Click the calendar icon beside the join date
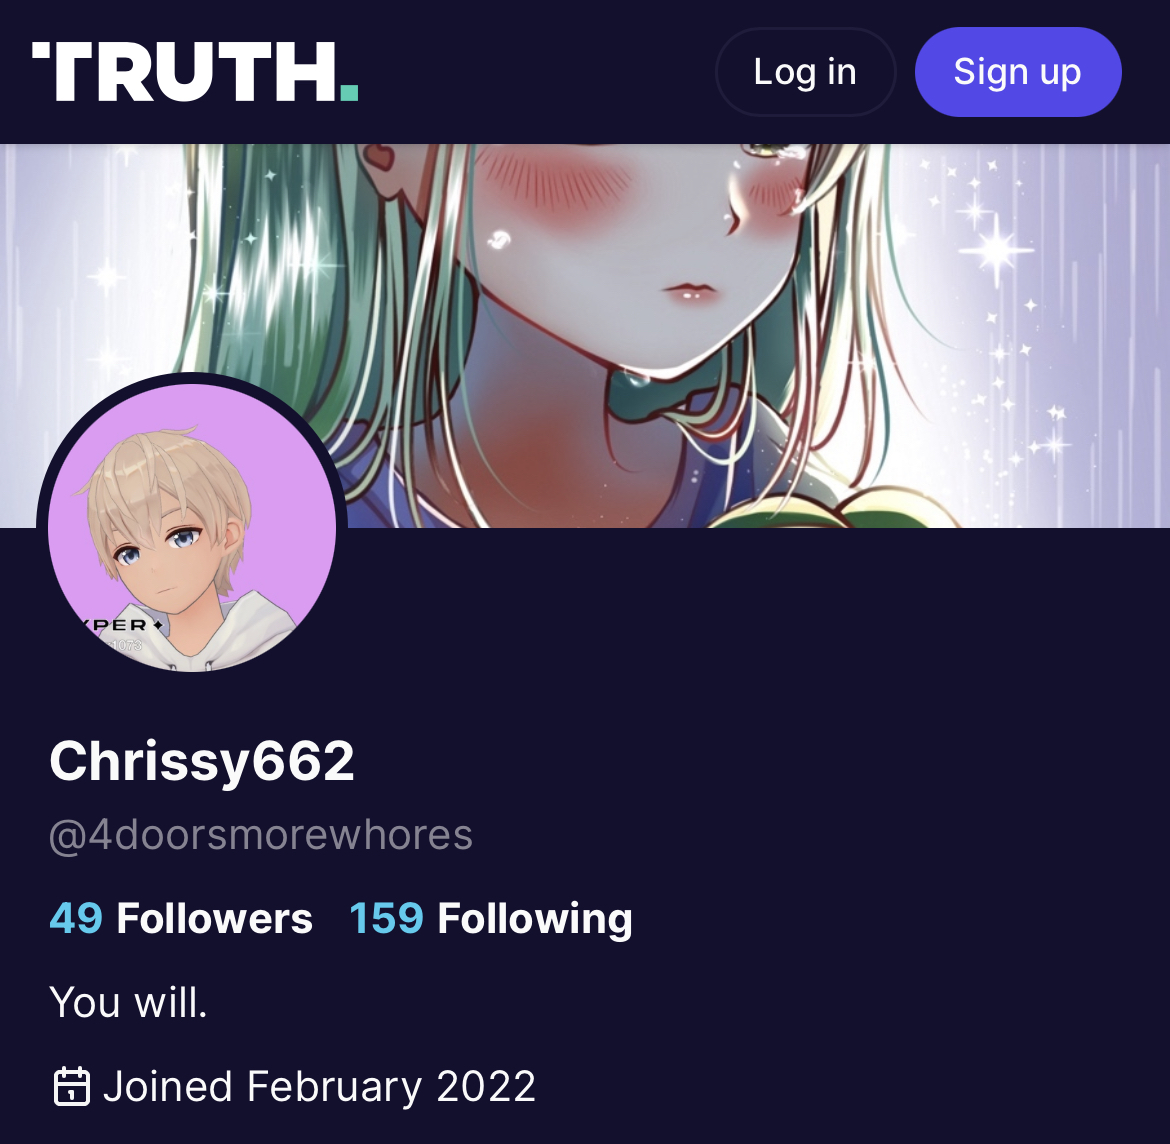Viewport: 1170px width, 1144px height. tap(72, 1086)
